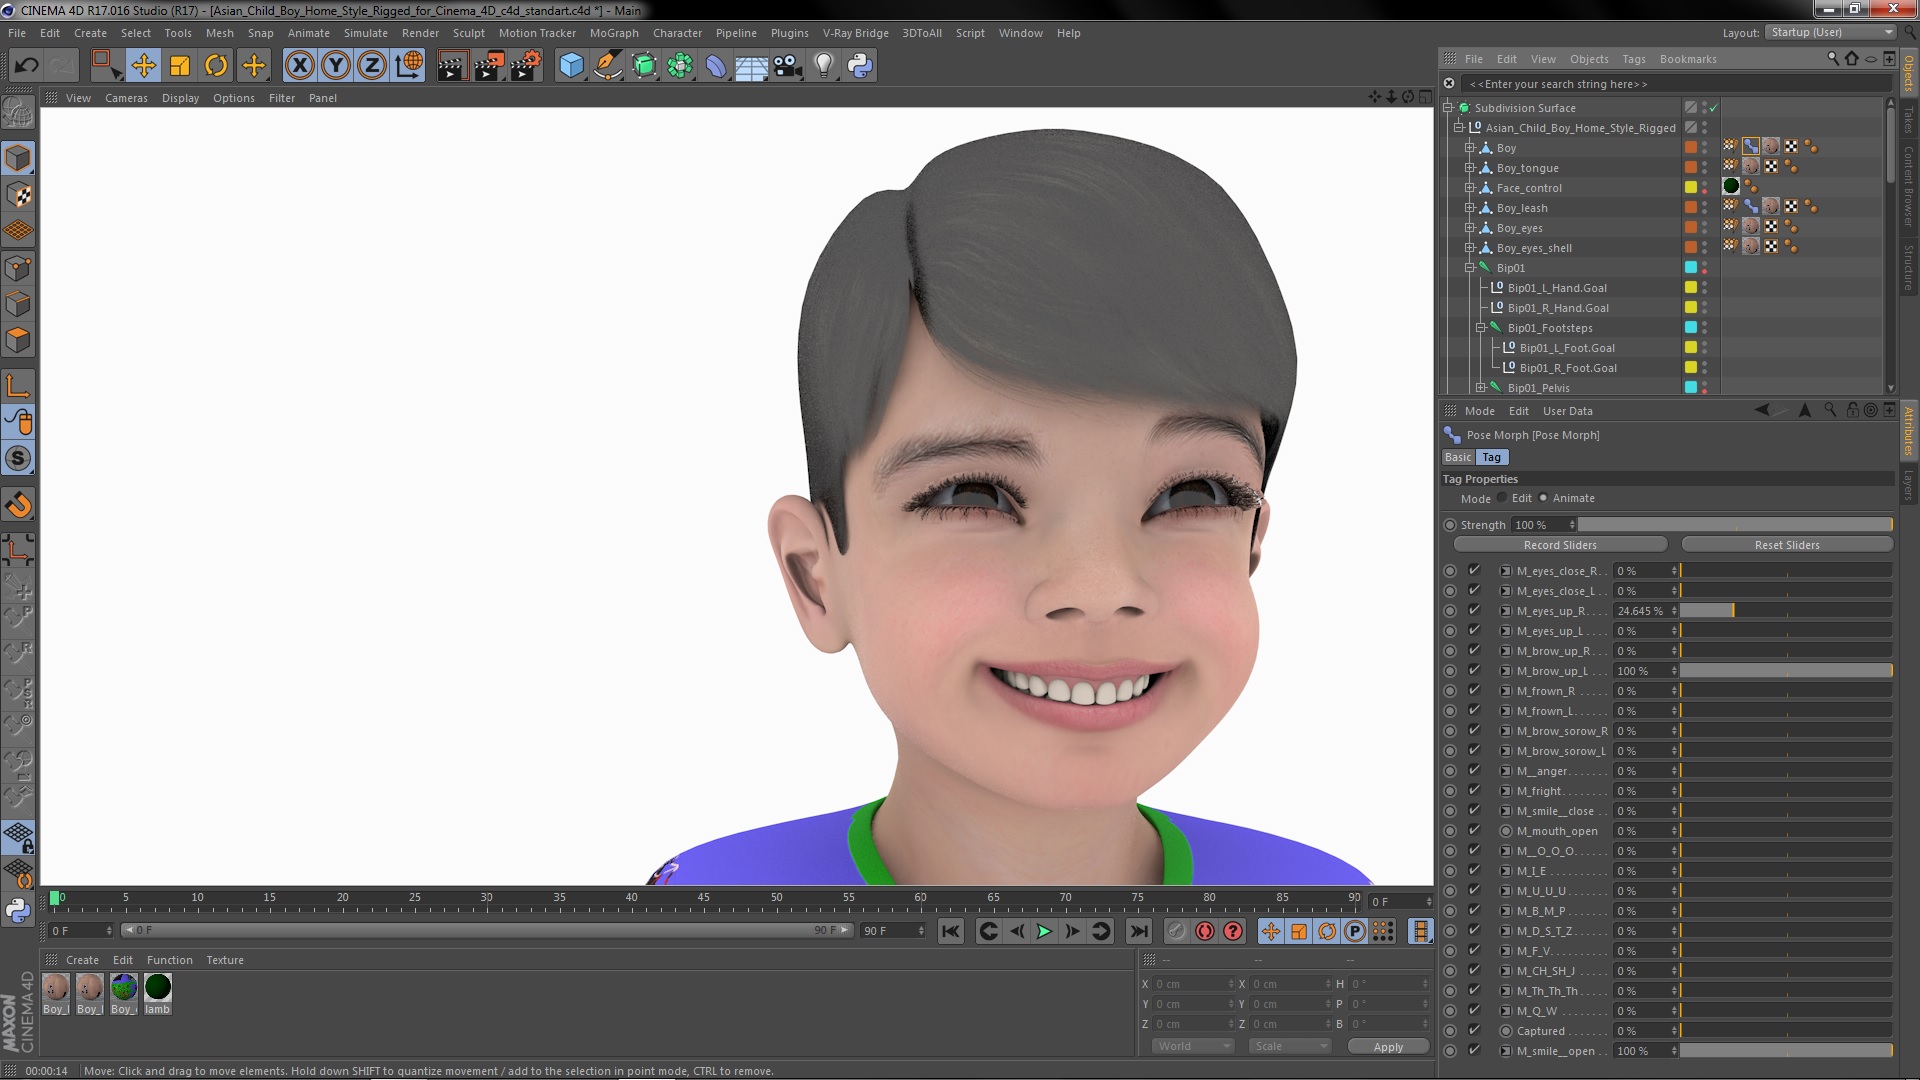Select Edit mode radio button
The image size is (1920, 1080).
1502,498
